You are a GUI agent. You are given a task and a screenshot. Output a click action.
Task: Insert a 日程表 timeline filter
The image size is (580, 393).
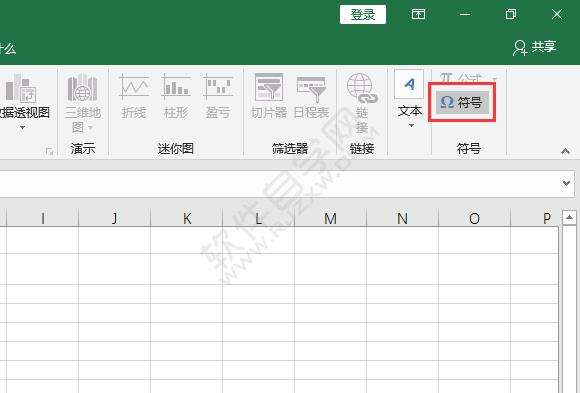[311, 96]
